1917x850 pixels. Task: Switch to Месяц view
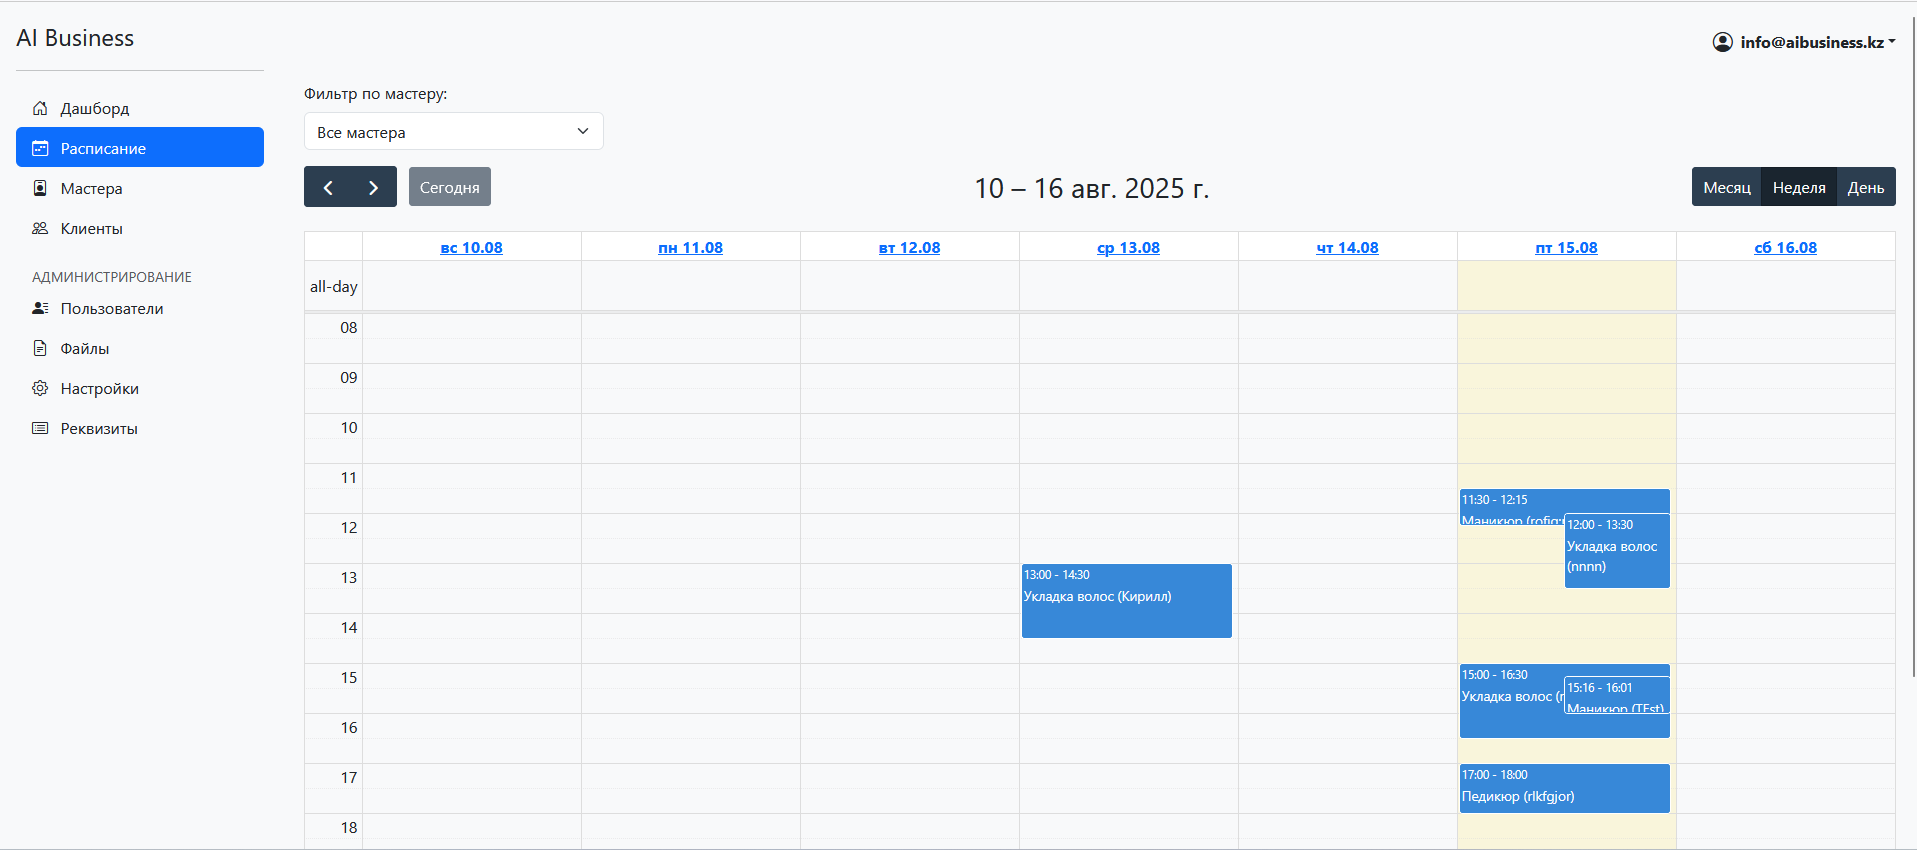point(1726,187)
